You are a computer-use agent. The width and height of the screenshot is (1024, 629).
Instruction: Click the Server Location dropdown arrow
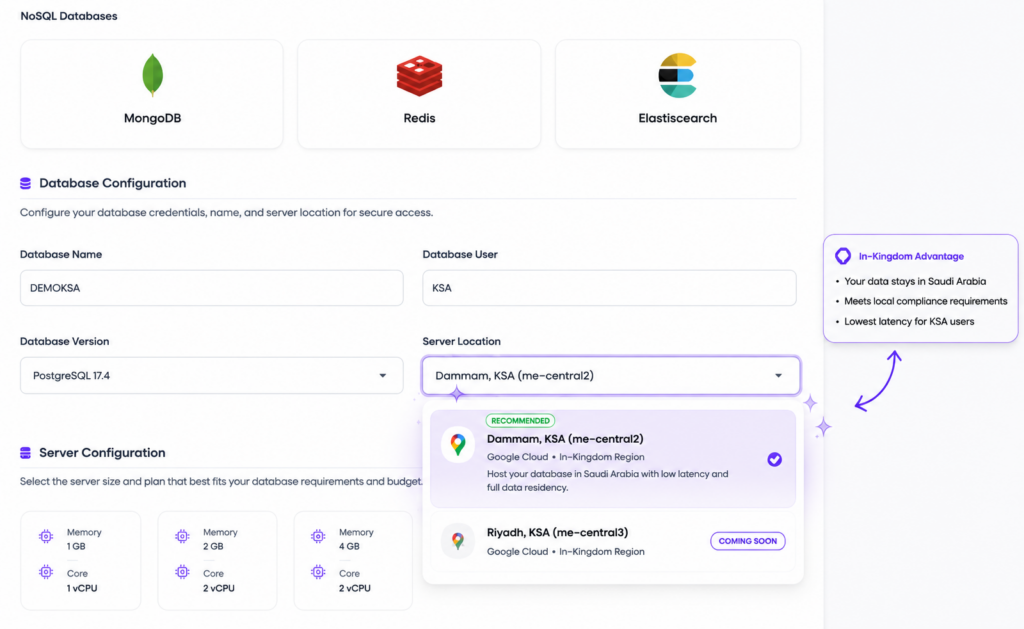[x=778, y=376]
